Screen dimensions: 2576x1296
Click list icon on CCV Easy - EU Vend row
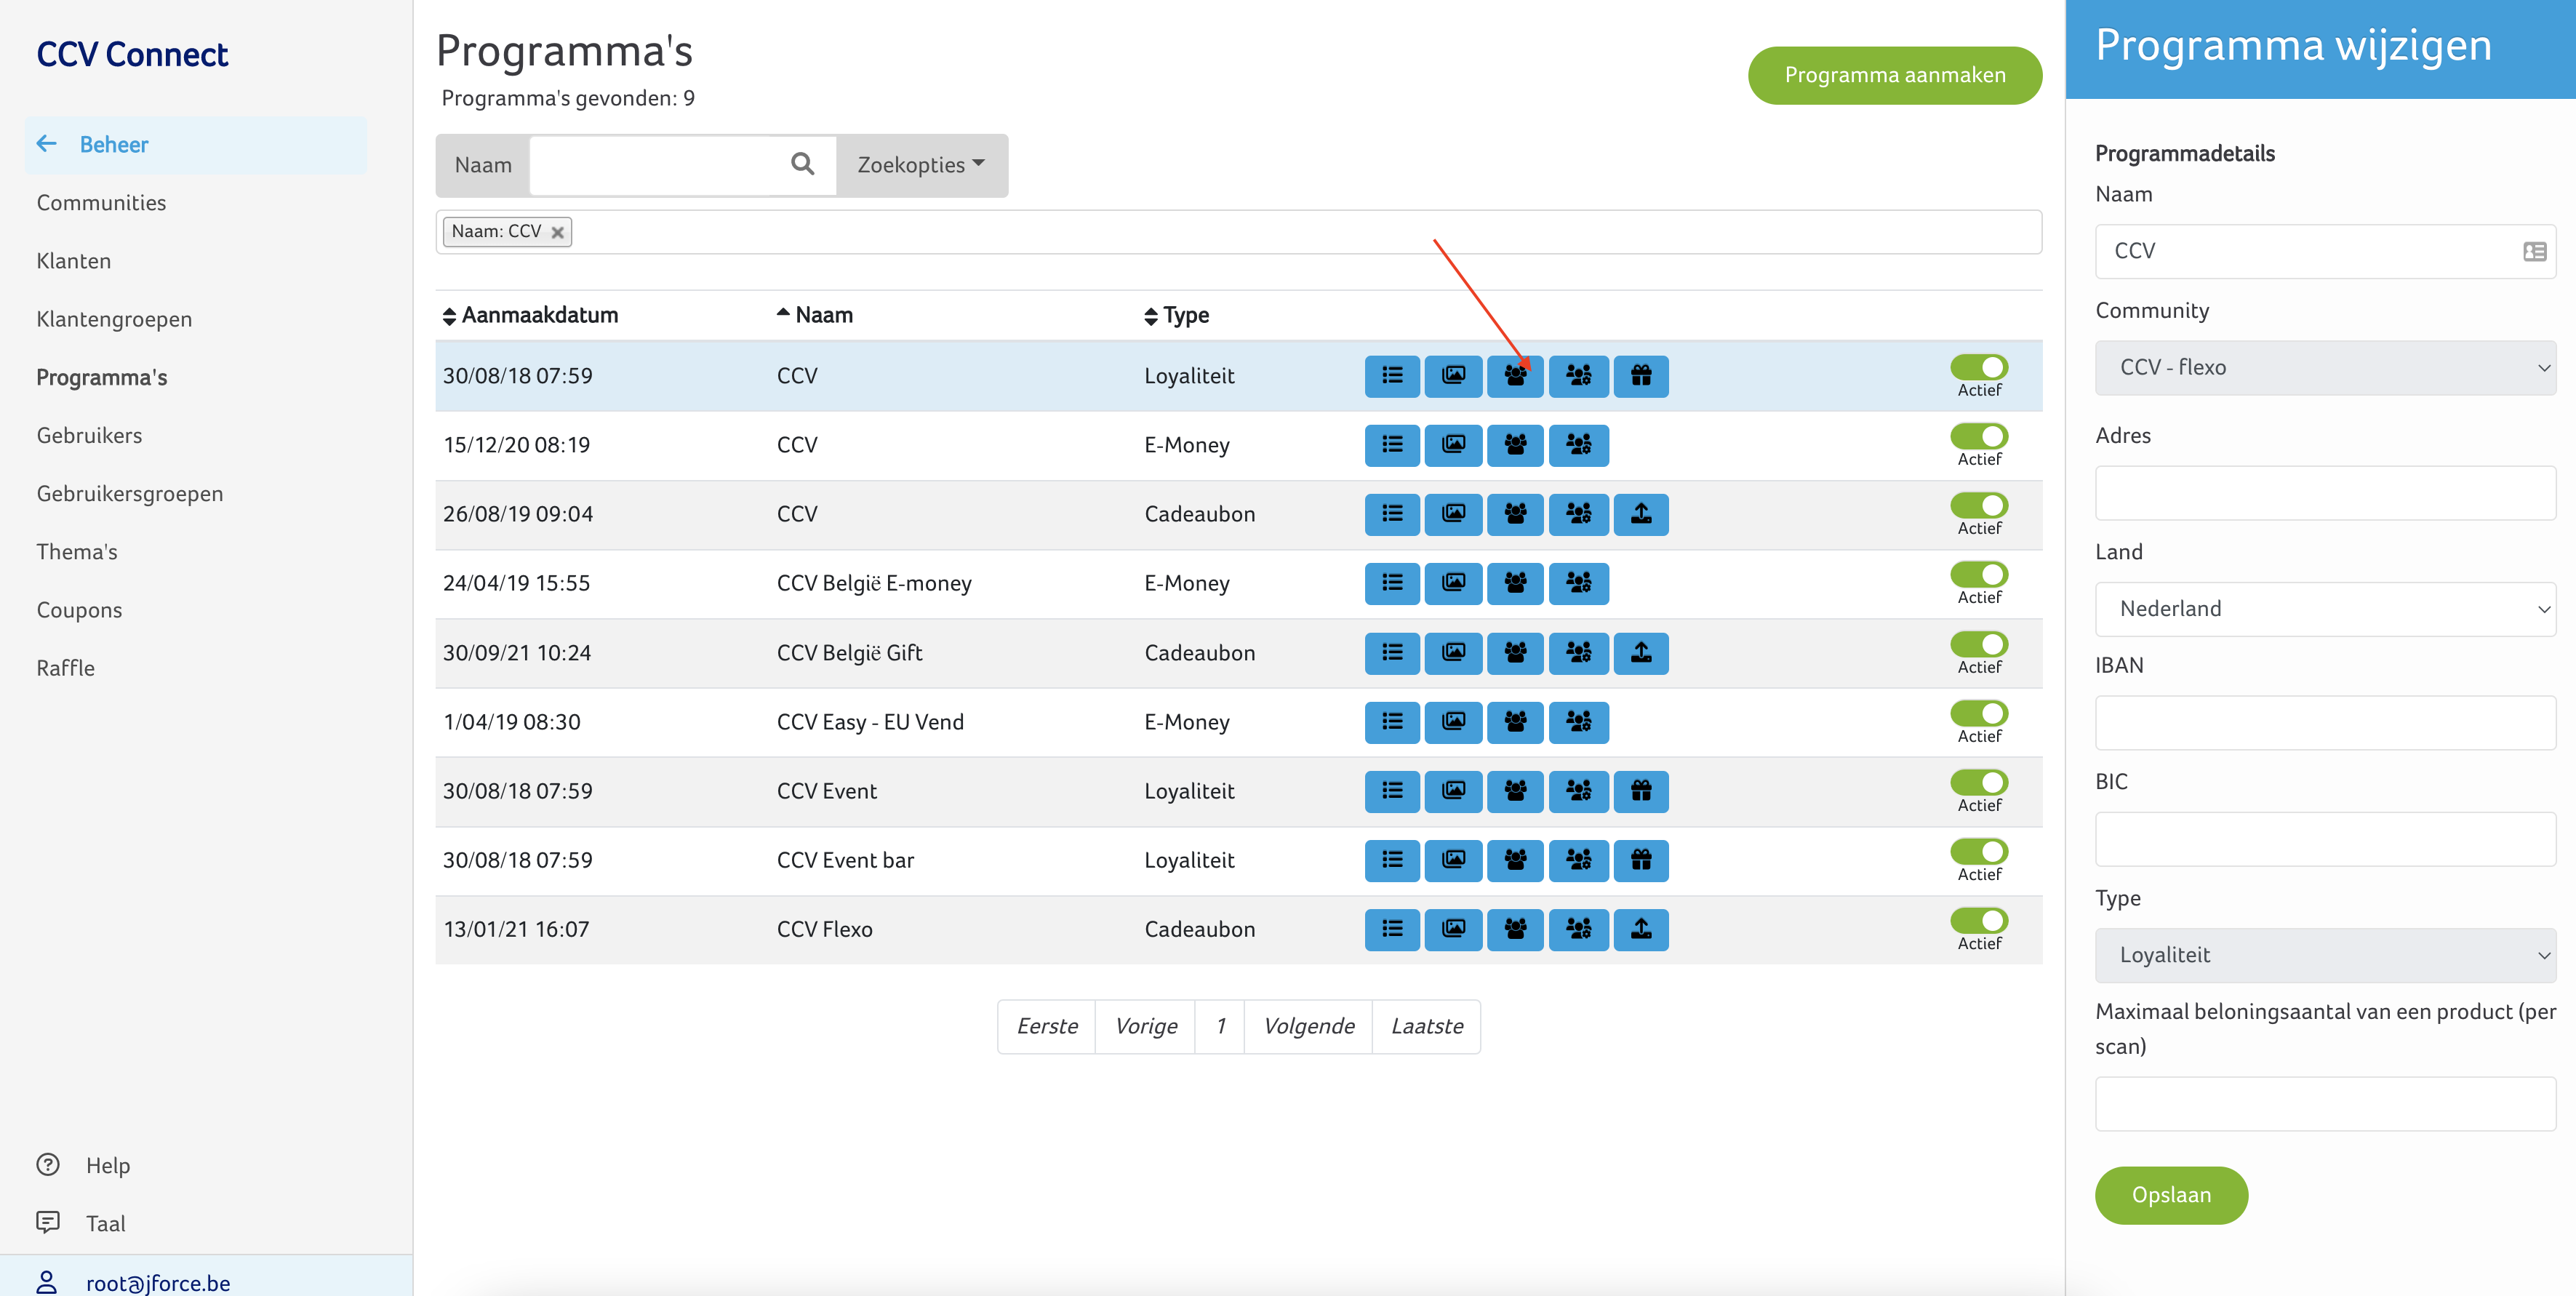(x=1391, y=722)
